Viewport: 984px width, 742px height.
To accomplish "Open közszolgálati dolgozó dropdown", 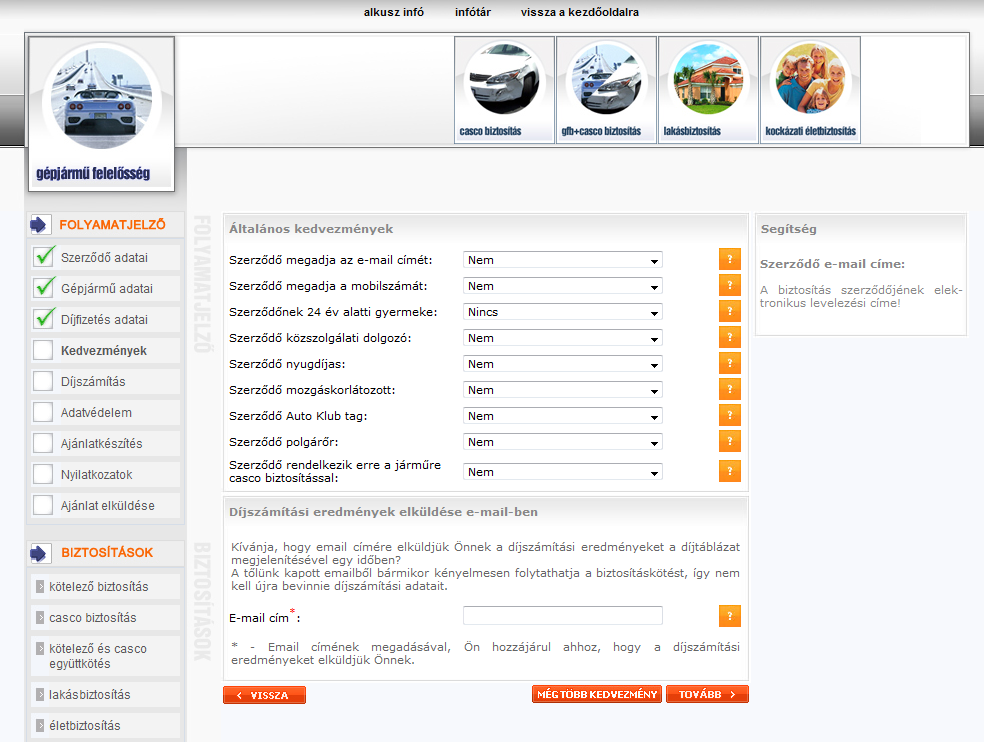I will click(x=562, y=338).
